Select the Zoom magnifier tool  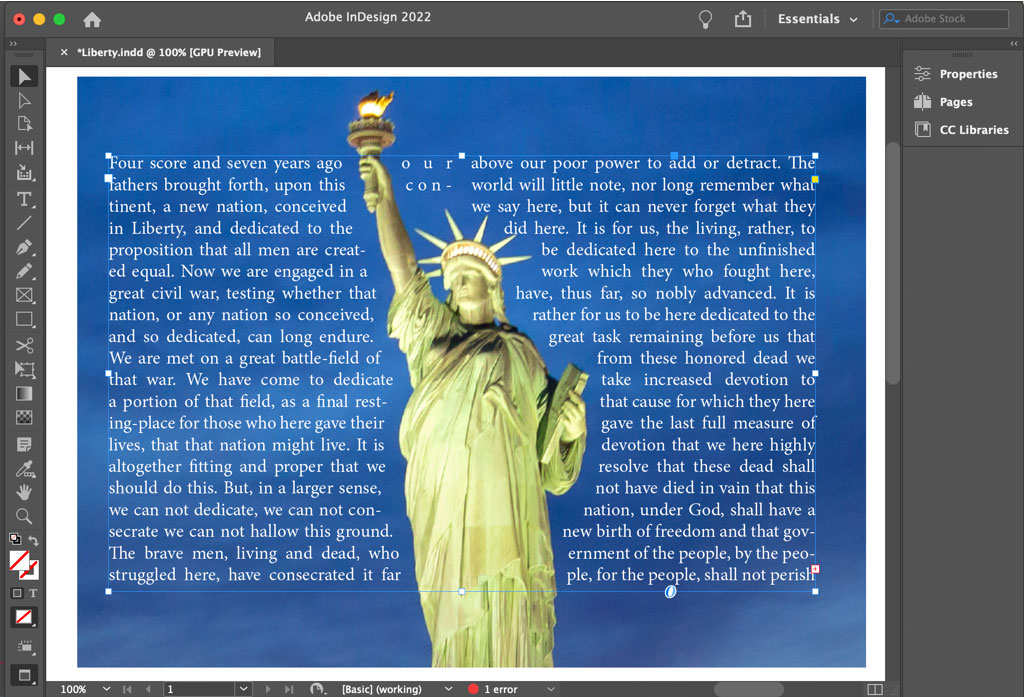point(24,516)
